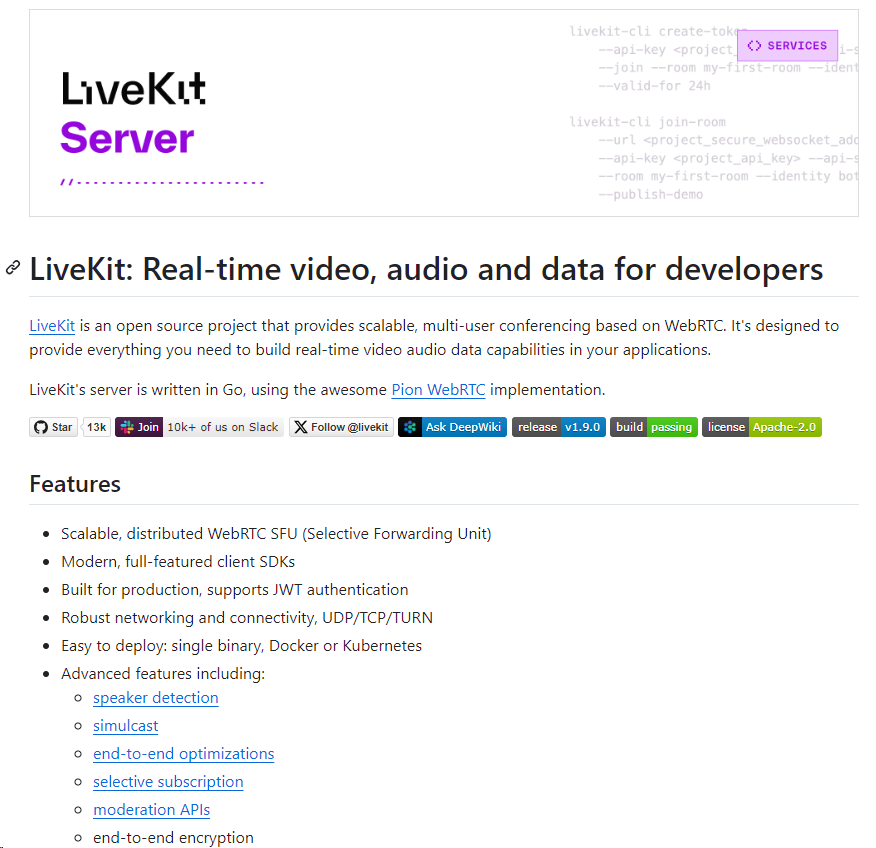Screen dimensions: 876x848
Task: Open the Pion WebRTC link
Action: 438,389
